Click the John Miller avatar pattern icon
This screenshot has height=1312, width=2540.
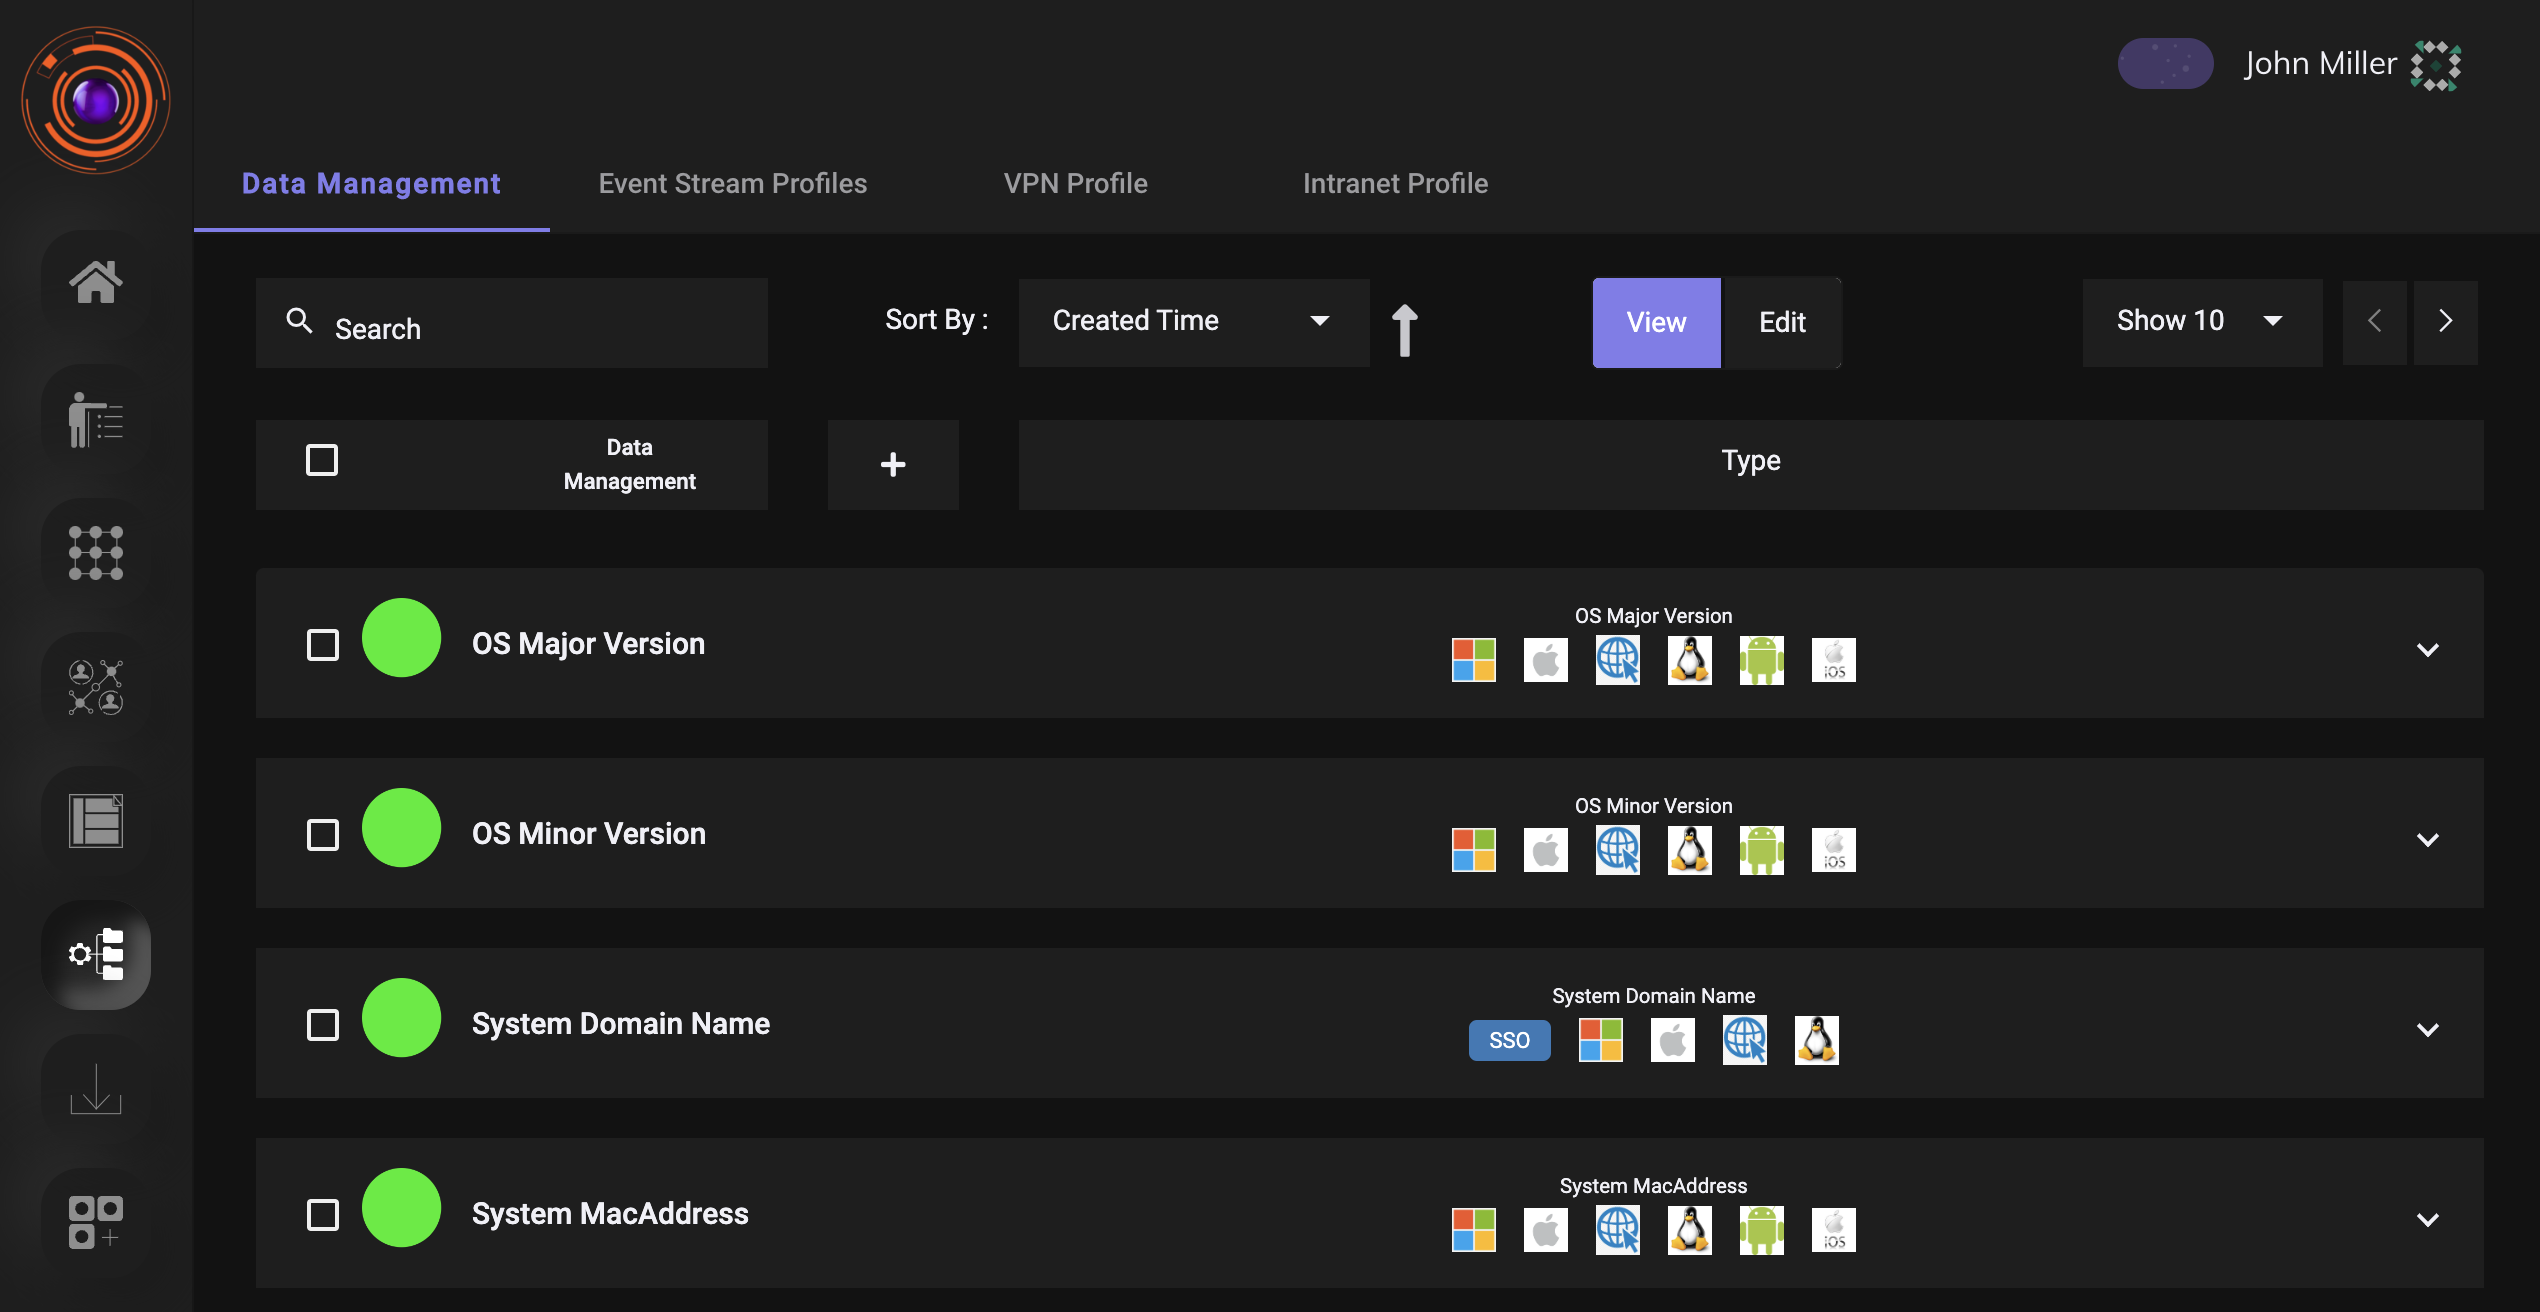coord(2436,66)
